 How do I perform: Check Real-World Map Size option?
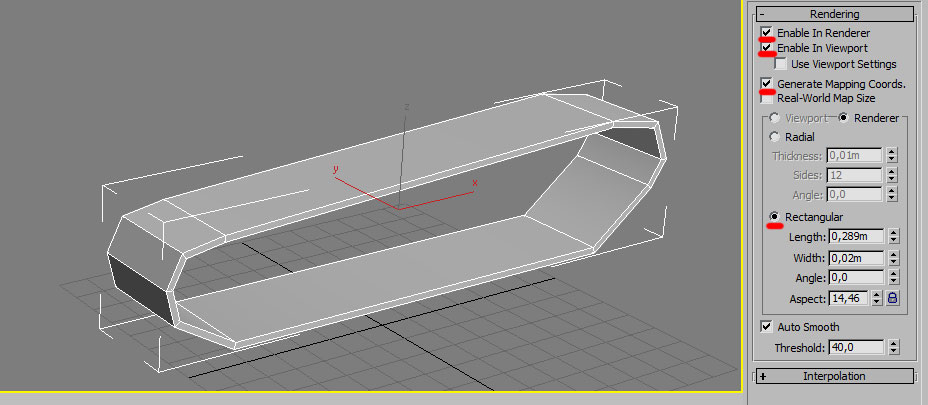pos(767,98)
